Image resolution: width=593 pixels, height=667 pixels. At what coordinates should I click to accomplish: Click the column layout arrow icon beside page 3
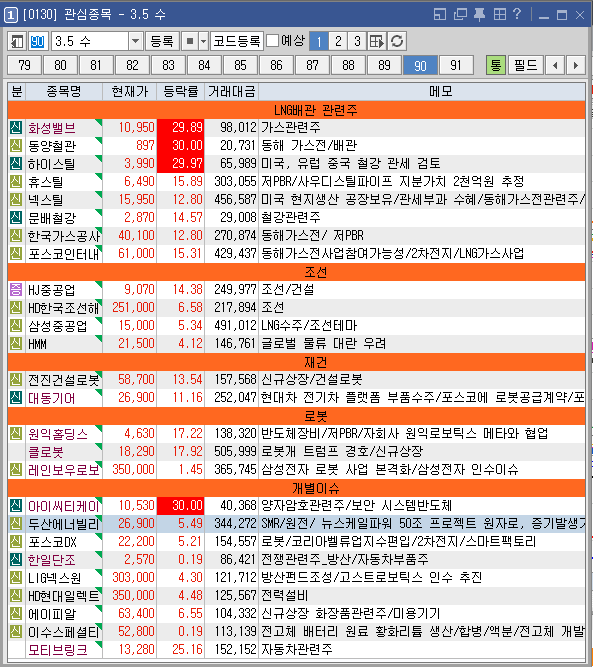coord(377,41)
